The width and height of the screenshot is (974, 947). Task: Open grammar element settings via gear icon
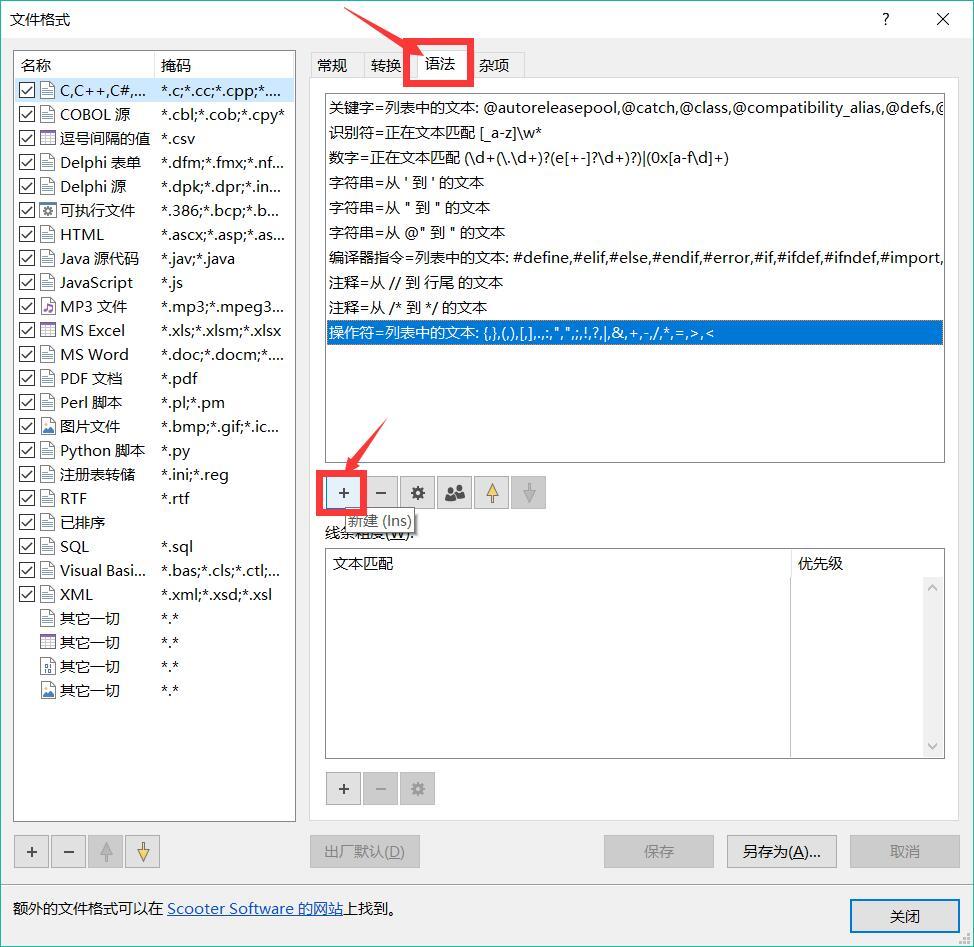point(417,492)
